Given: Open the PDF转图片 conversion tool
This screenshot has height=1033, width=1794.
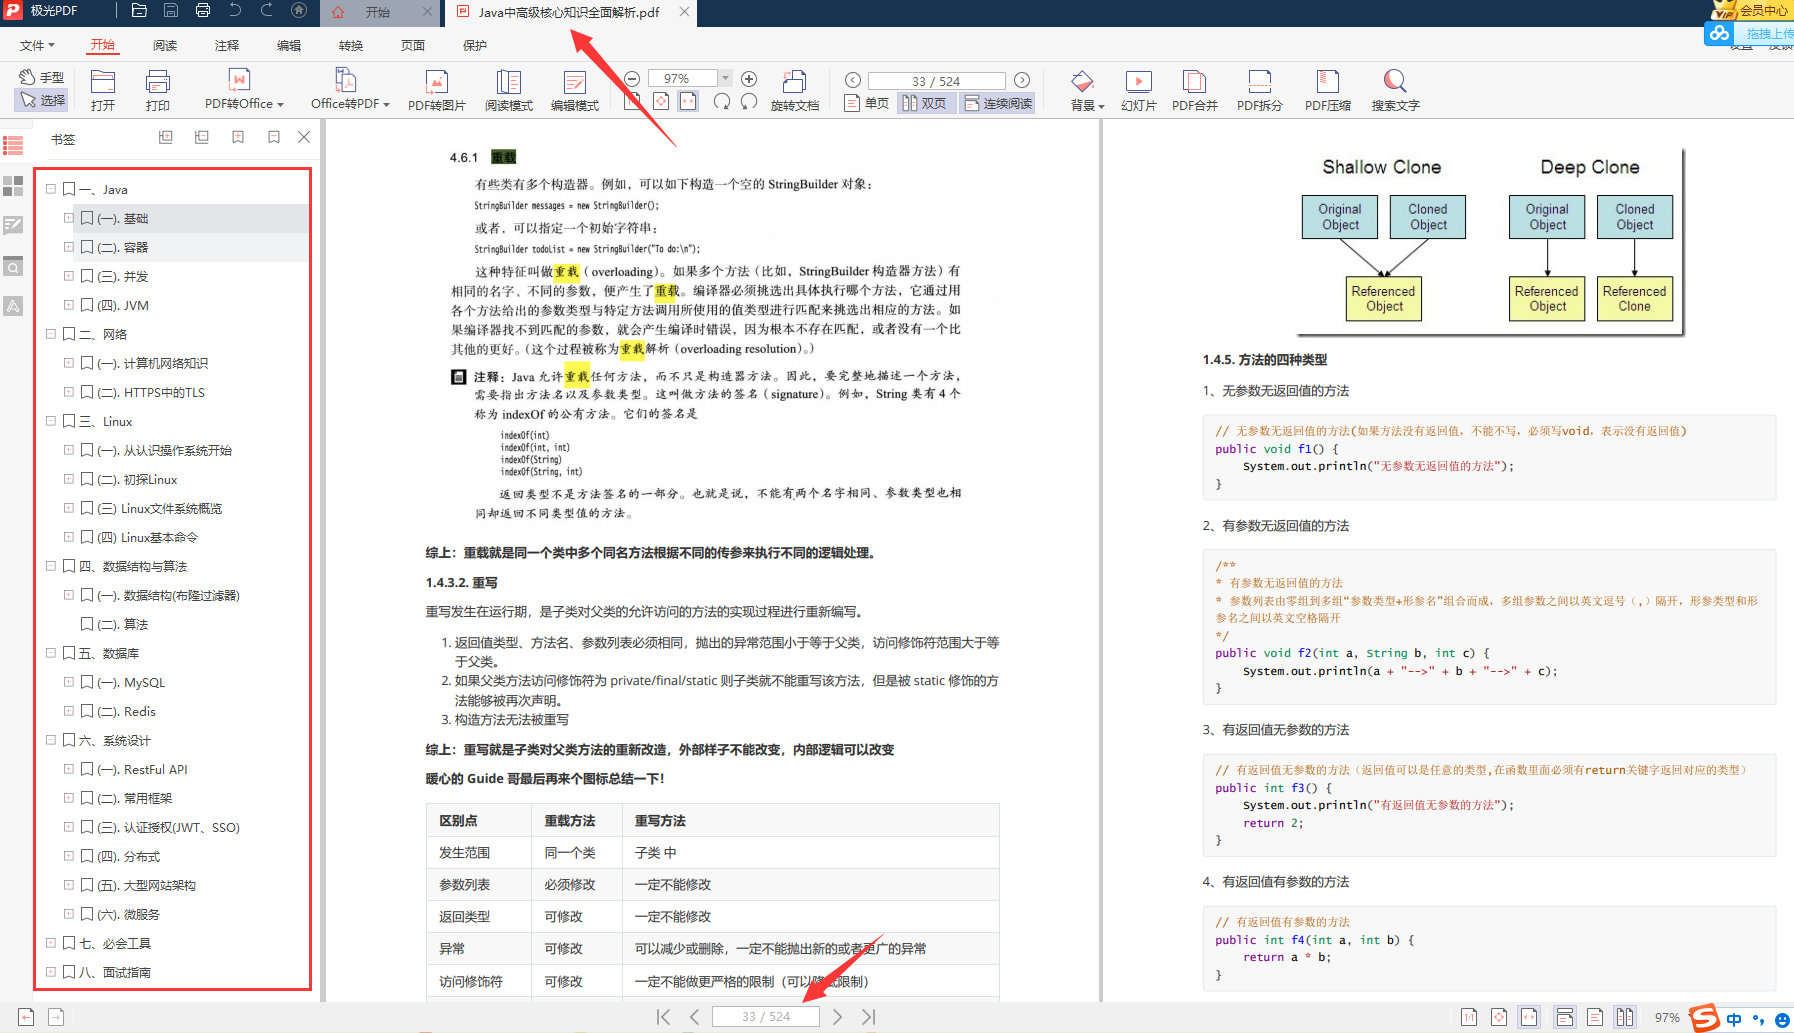Looking at the screenshot, I should (436, 90).
